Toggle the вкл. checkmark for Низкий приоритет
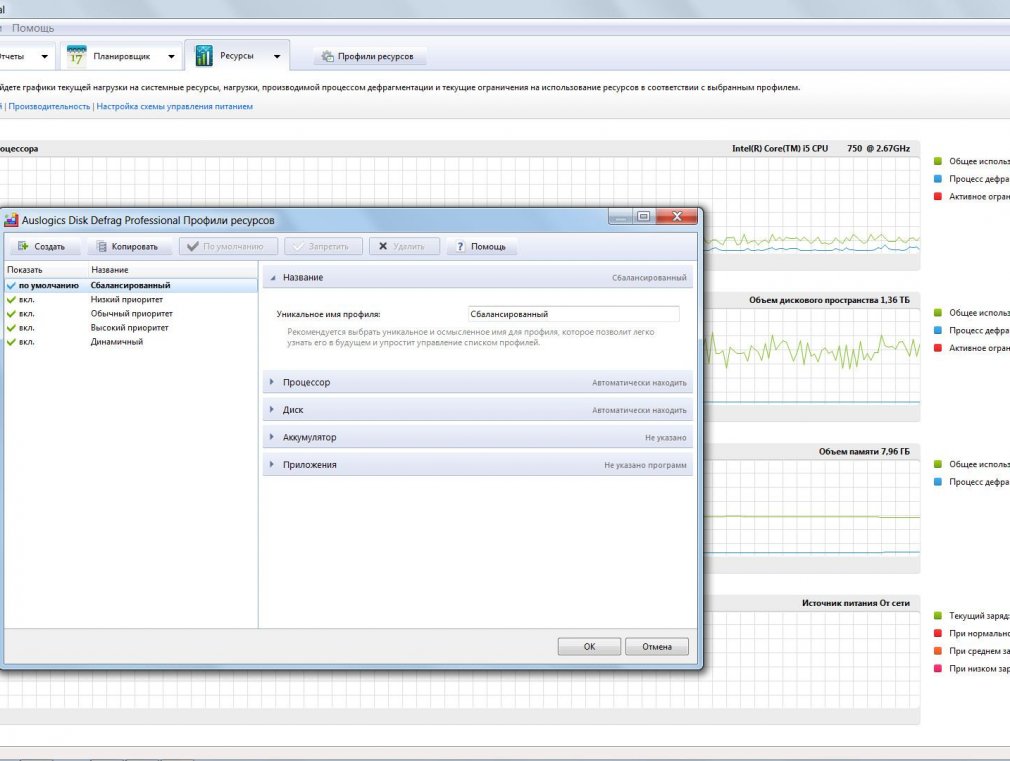Image resolution: width=1010 pixels, height=761 pixels. click(11, 300)
